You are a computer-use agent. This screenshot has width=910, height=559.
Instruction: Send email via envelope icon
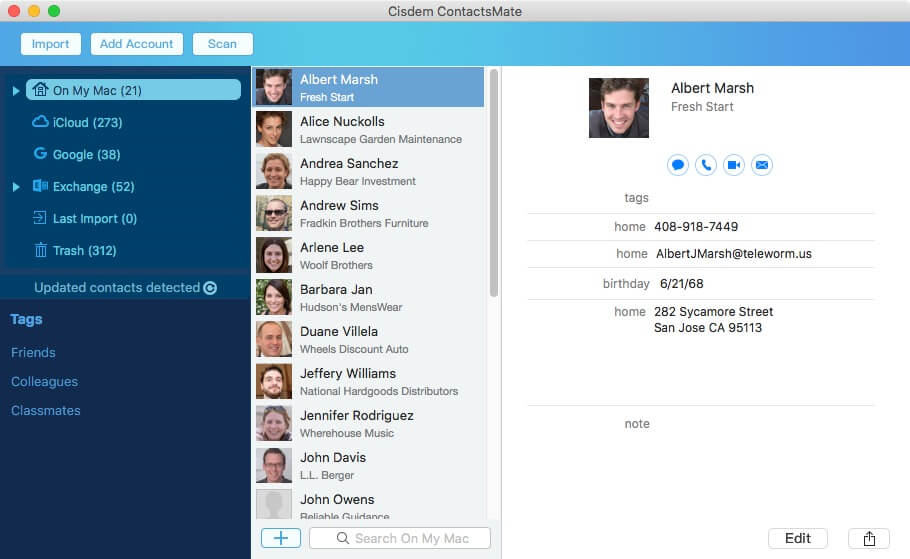click(x=762, y=165)
